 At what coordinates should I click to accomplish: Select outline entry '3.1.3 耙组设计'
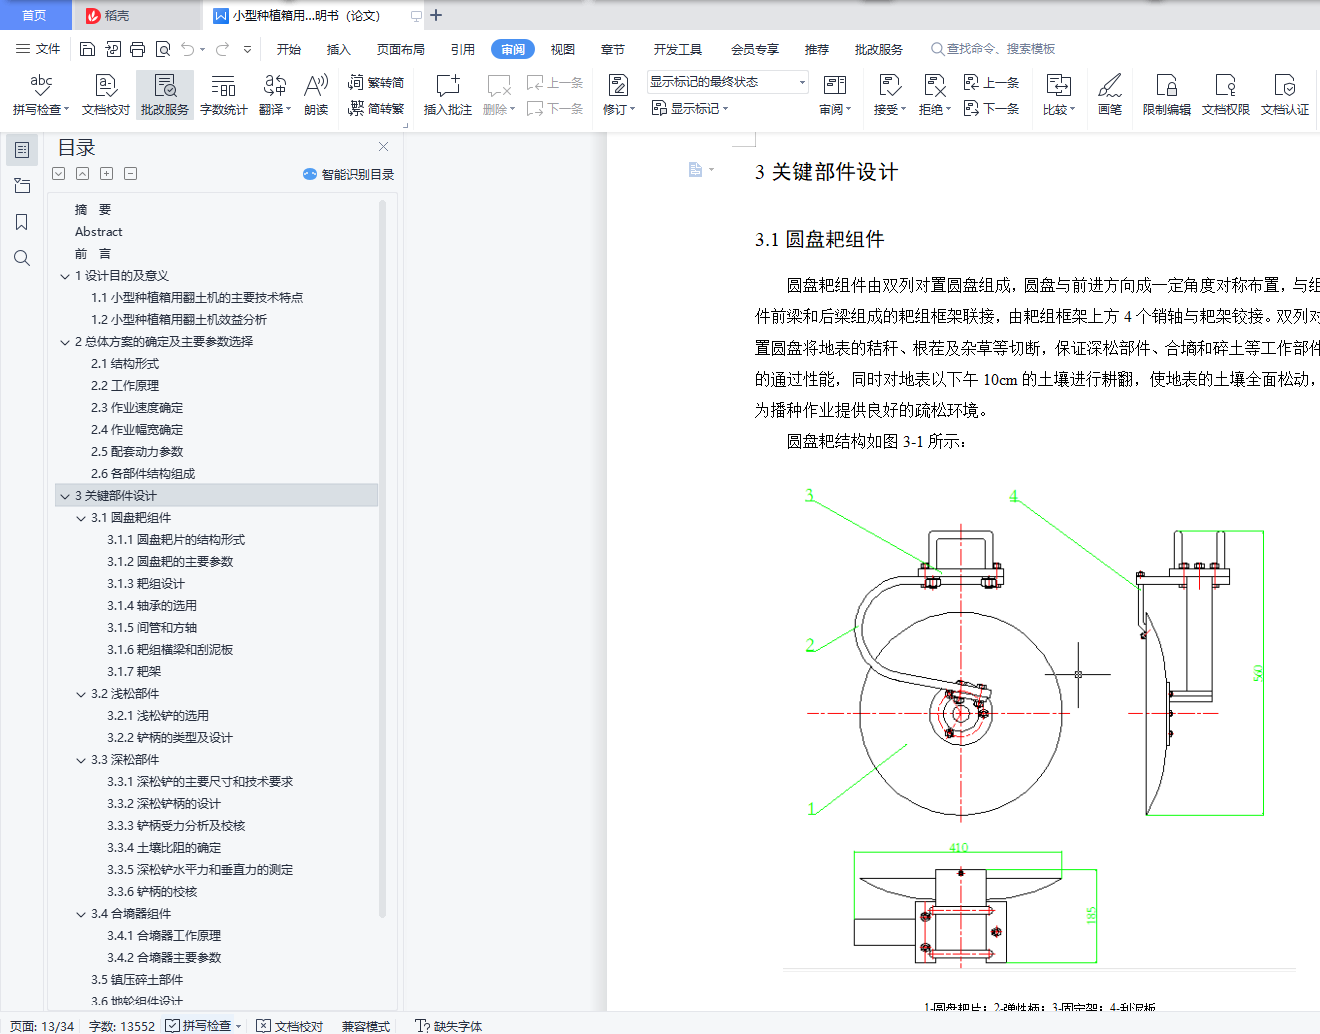tap(146, 584)
